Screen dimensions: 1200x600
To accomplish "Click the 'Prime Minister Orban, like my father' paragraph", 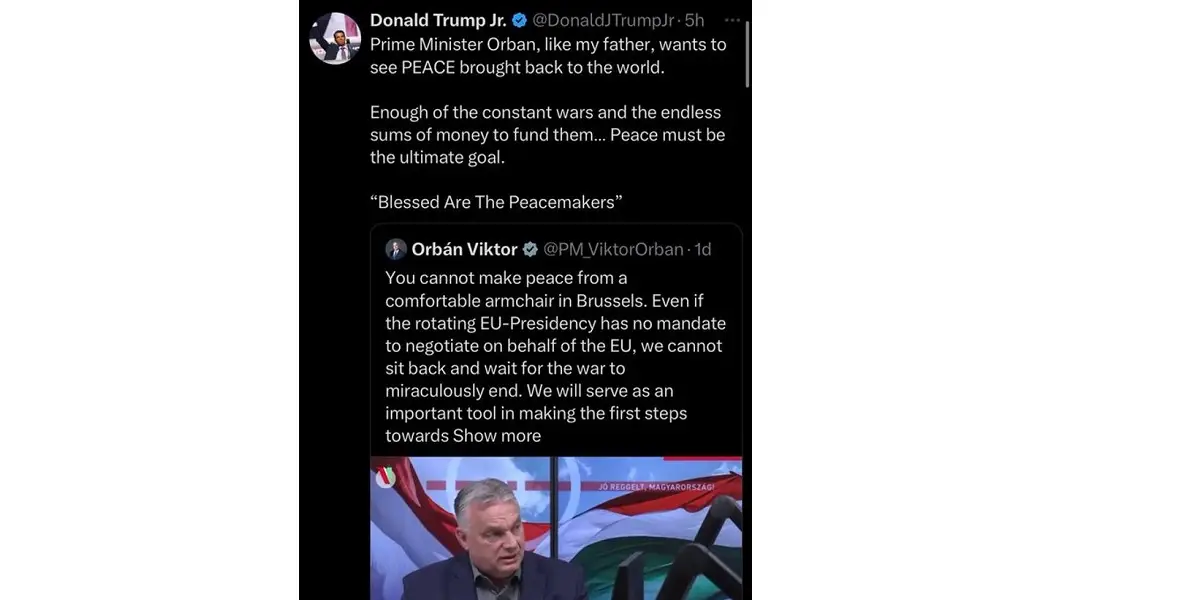I will point(547,56).
